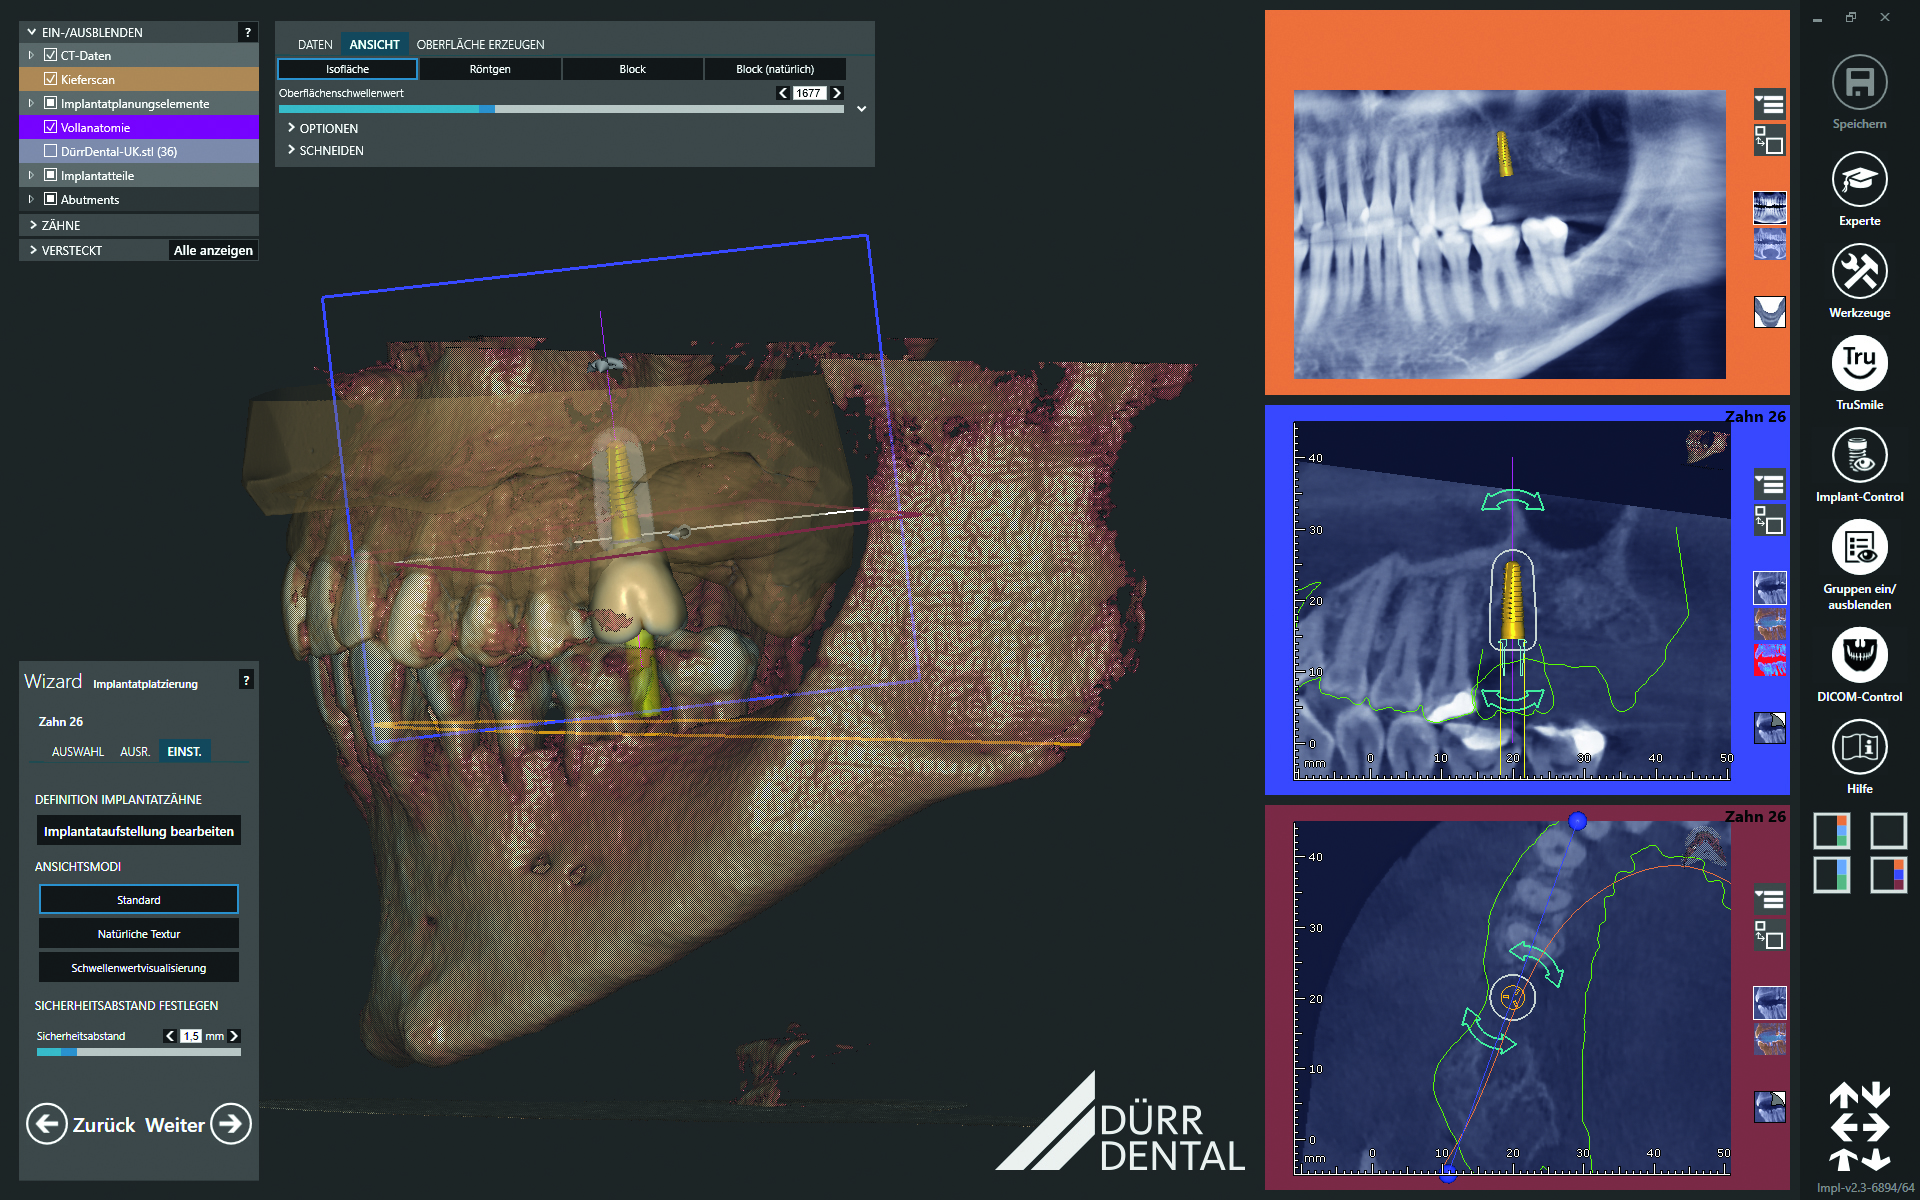Select bottom-left window layout icon
The image size is (1920, 1200).
coord(1832,875)
